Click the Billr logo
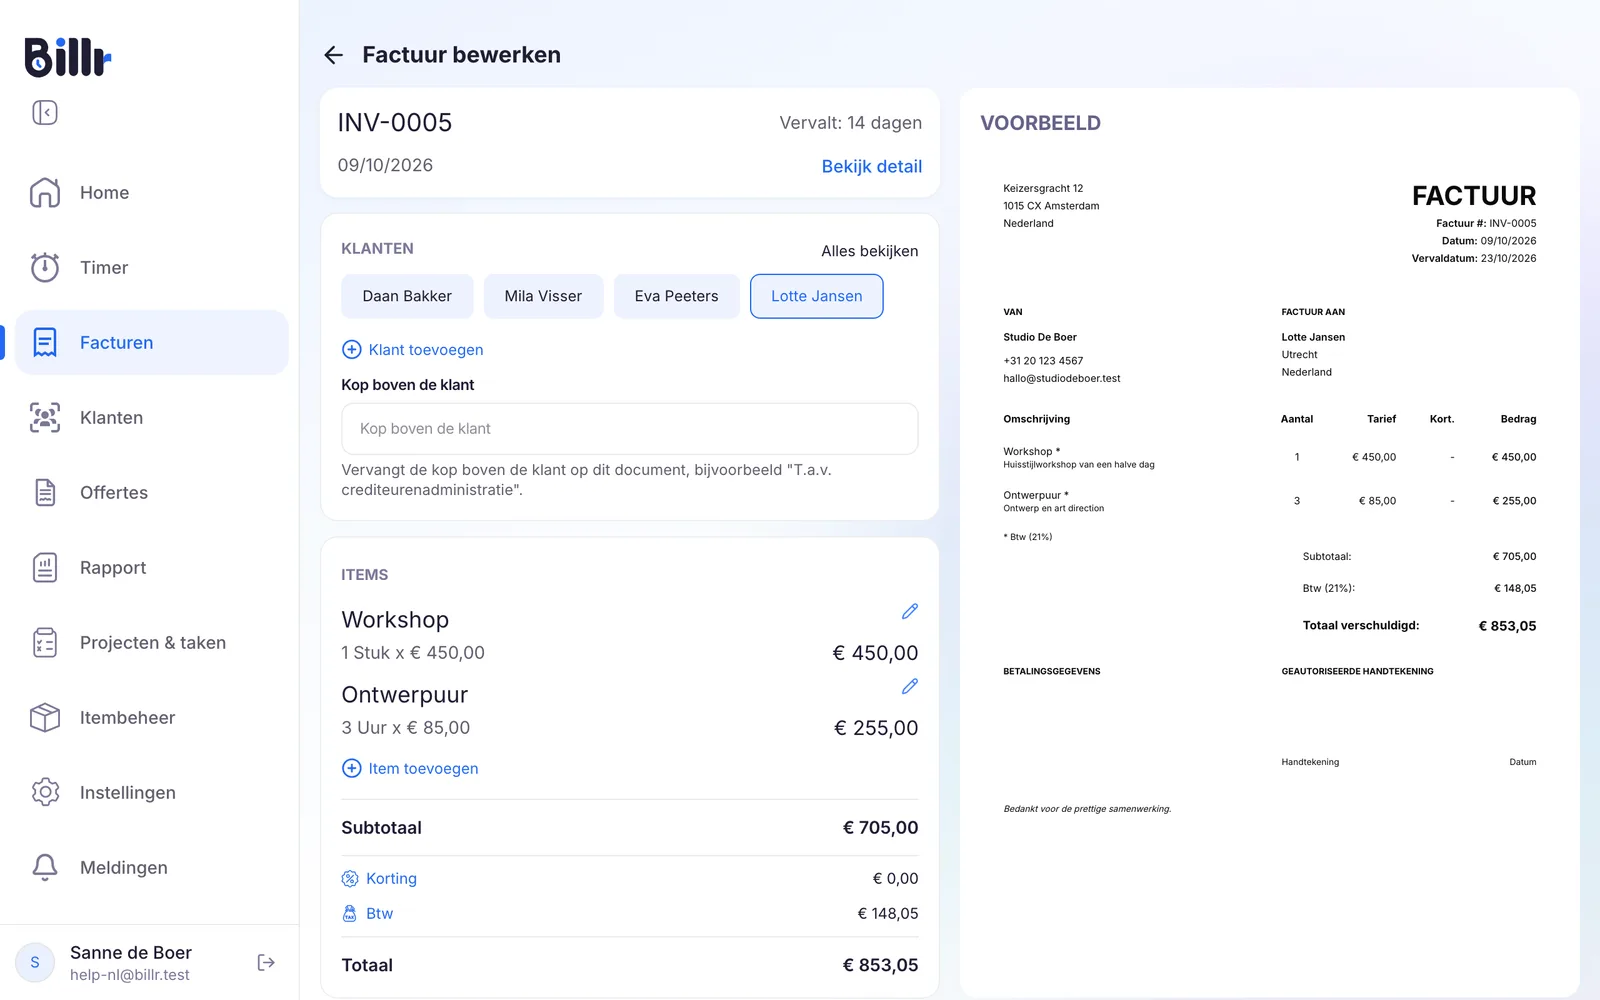Image resolution: width=1600 pixels, height=1000 pixels. tap(67, 57)
